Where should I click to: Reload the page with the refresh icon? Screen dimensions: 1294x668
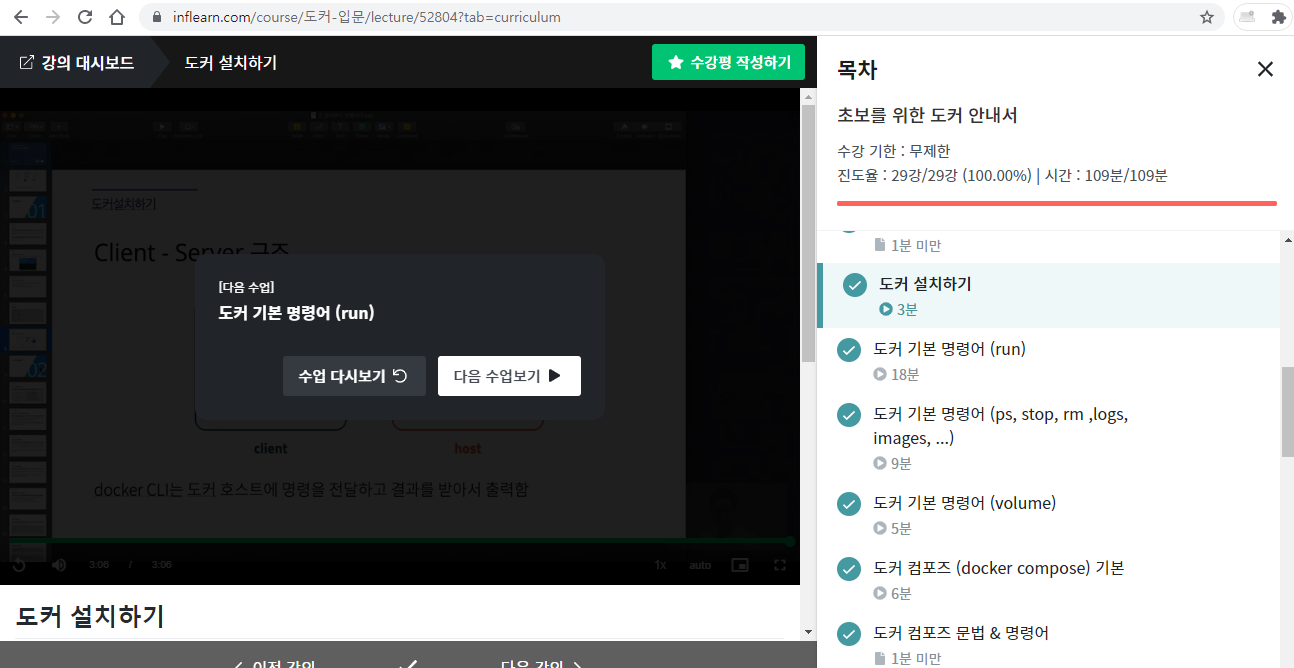point(85,17)
